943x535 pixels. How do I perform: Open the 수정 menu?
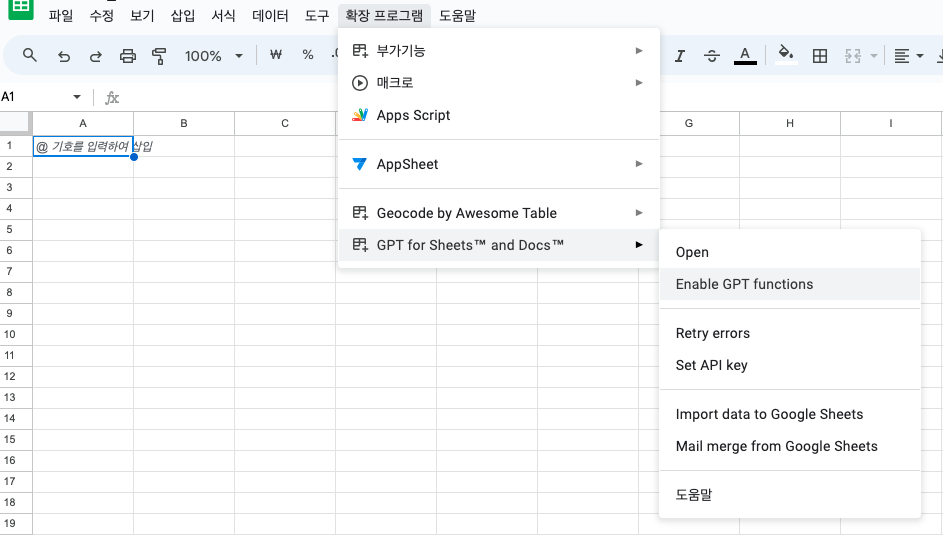click(x=102, y=16)
